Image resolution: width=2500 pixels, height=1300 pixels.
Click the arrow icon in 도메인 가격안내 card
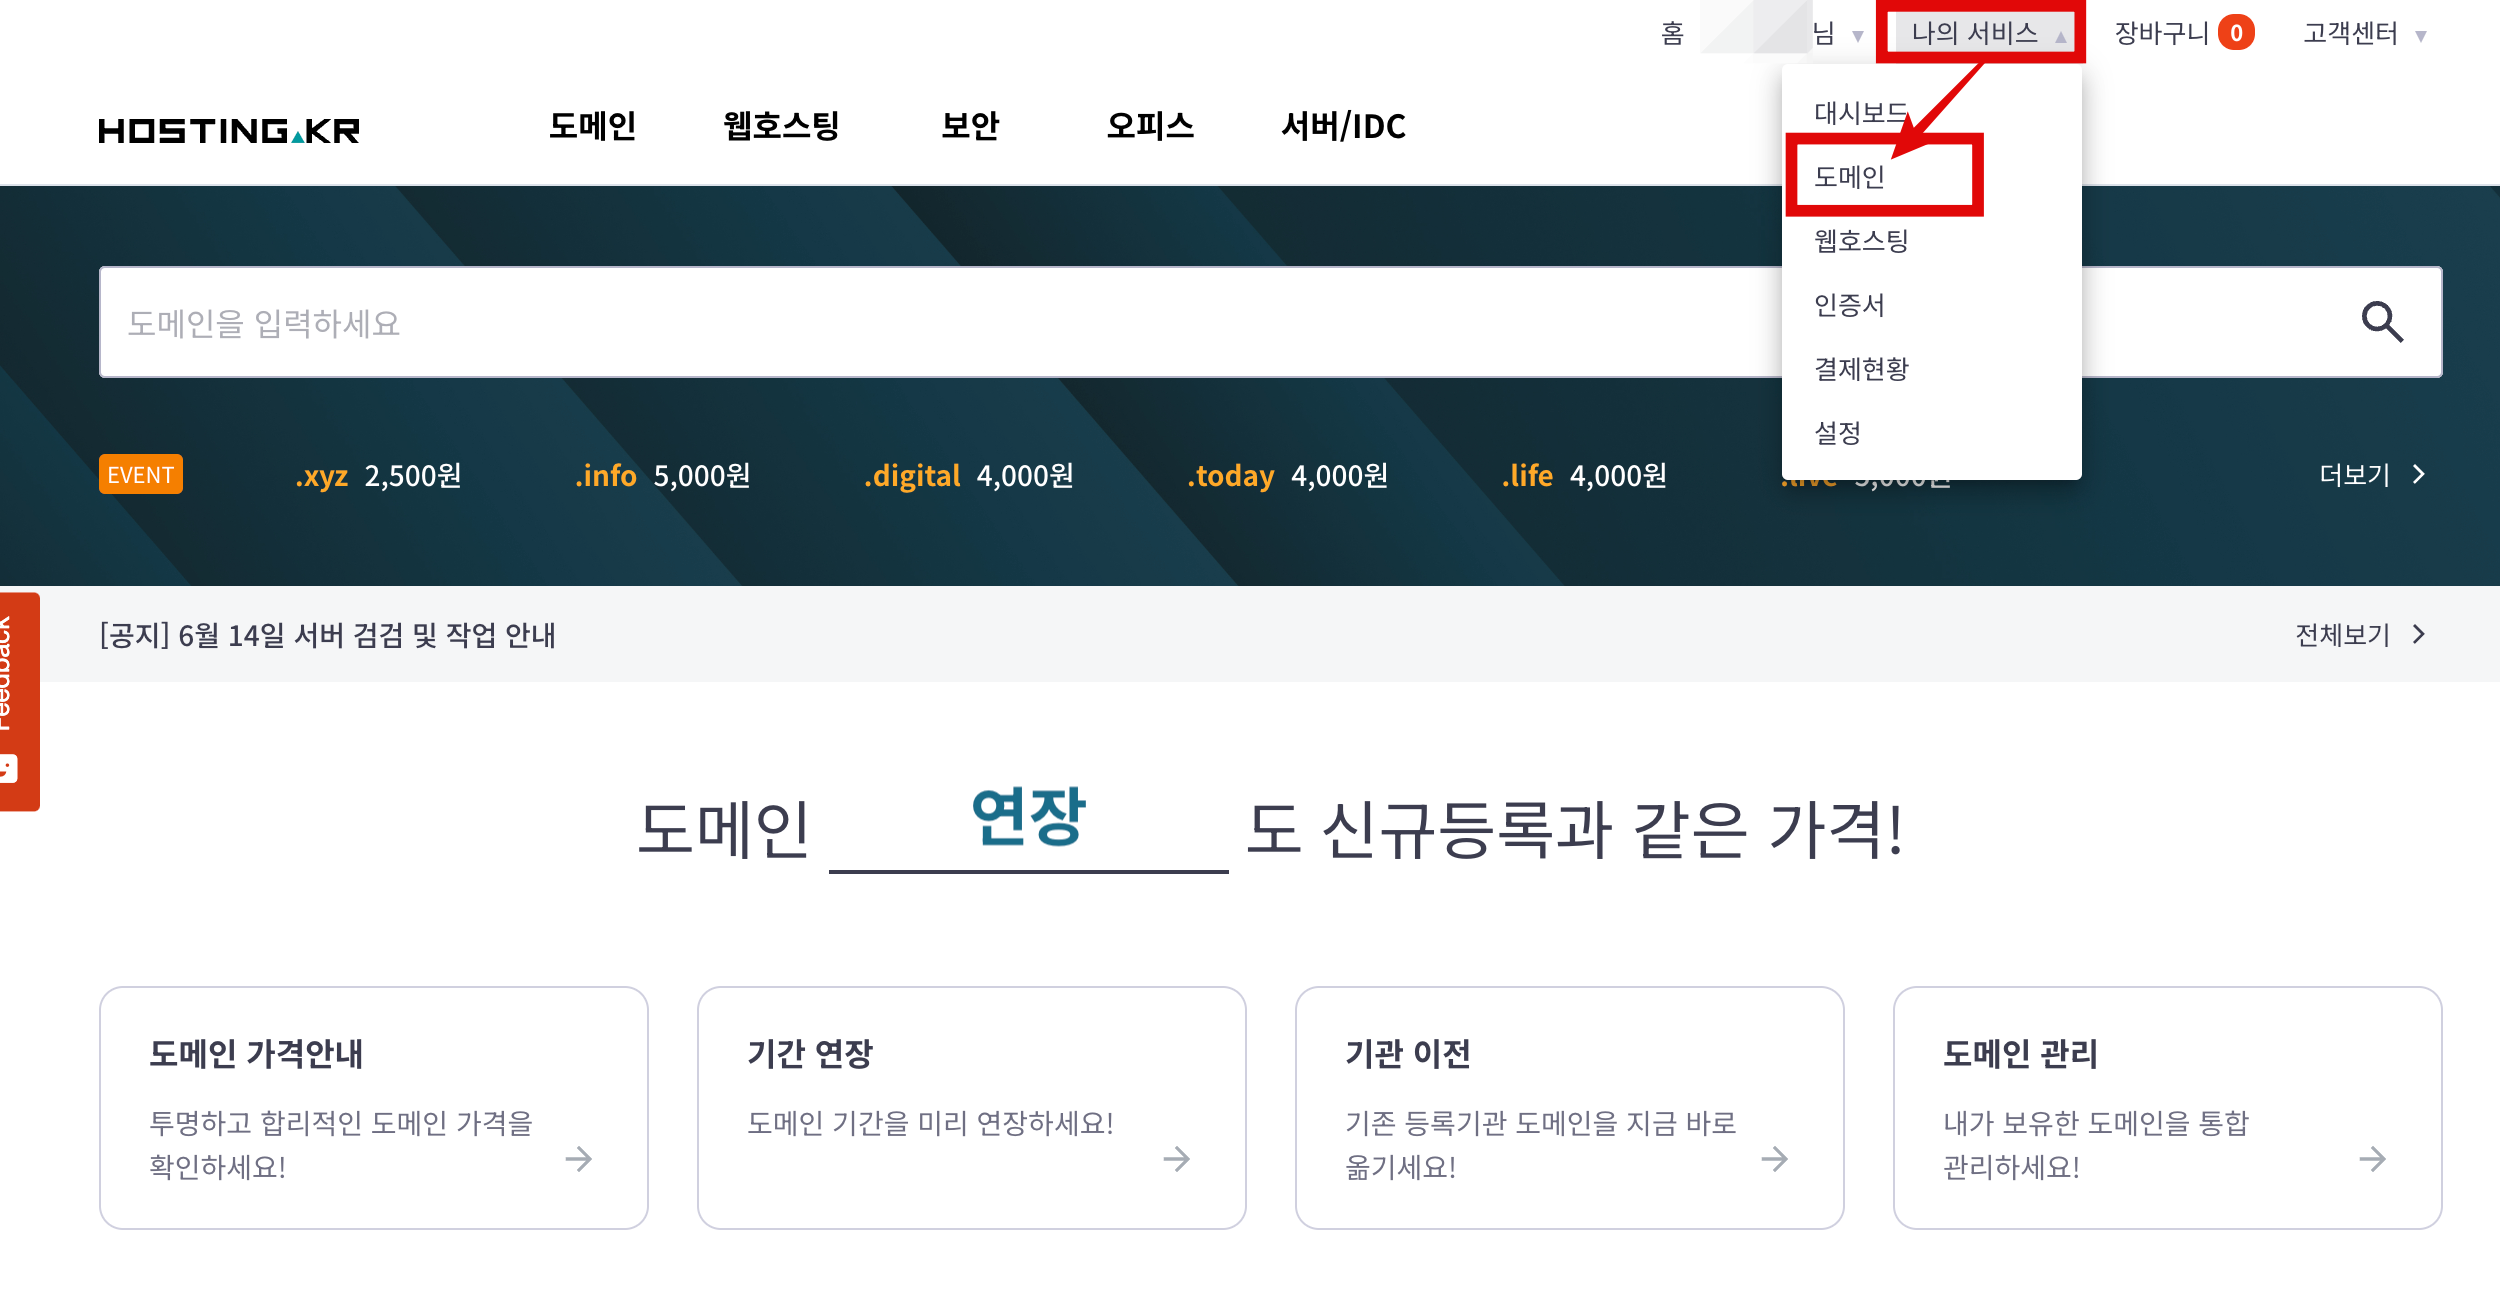579,1159
